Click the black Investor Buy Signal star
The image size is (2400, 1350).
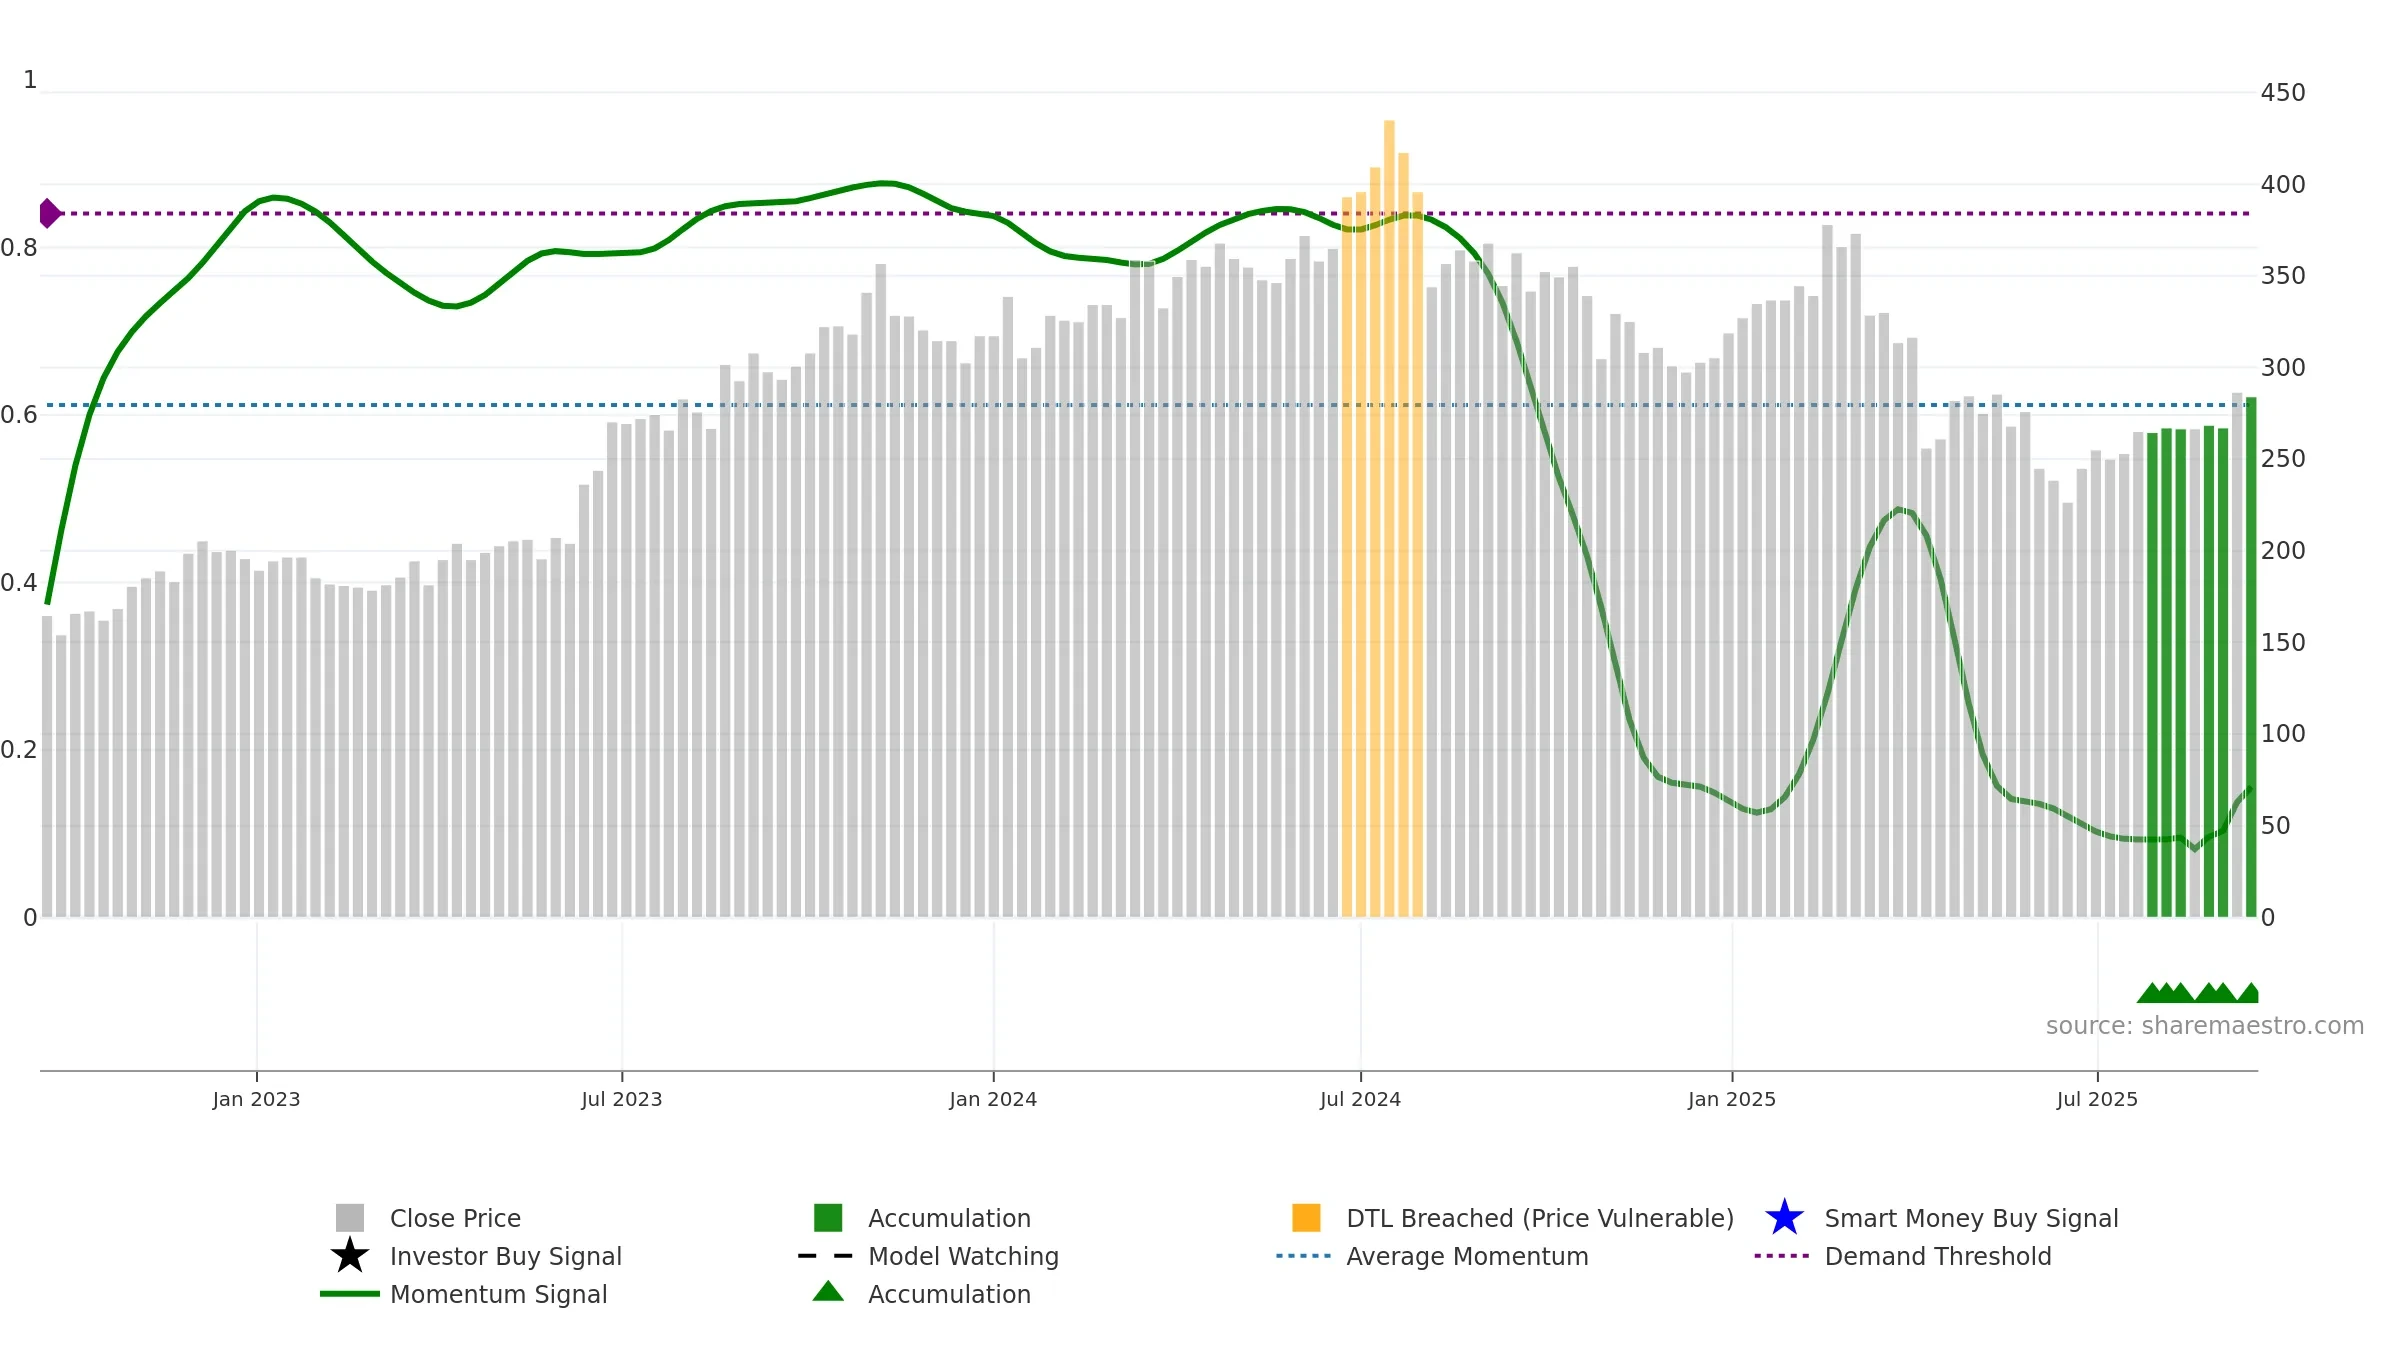point(350,1255)
